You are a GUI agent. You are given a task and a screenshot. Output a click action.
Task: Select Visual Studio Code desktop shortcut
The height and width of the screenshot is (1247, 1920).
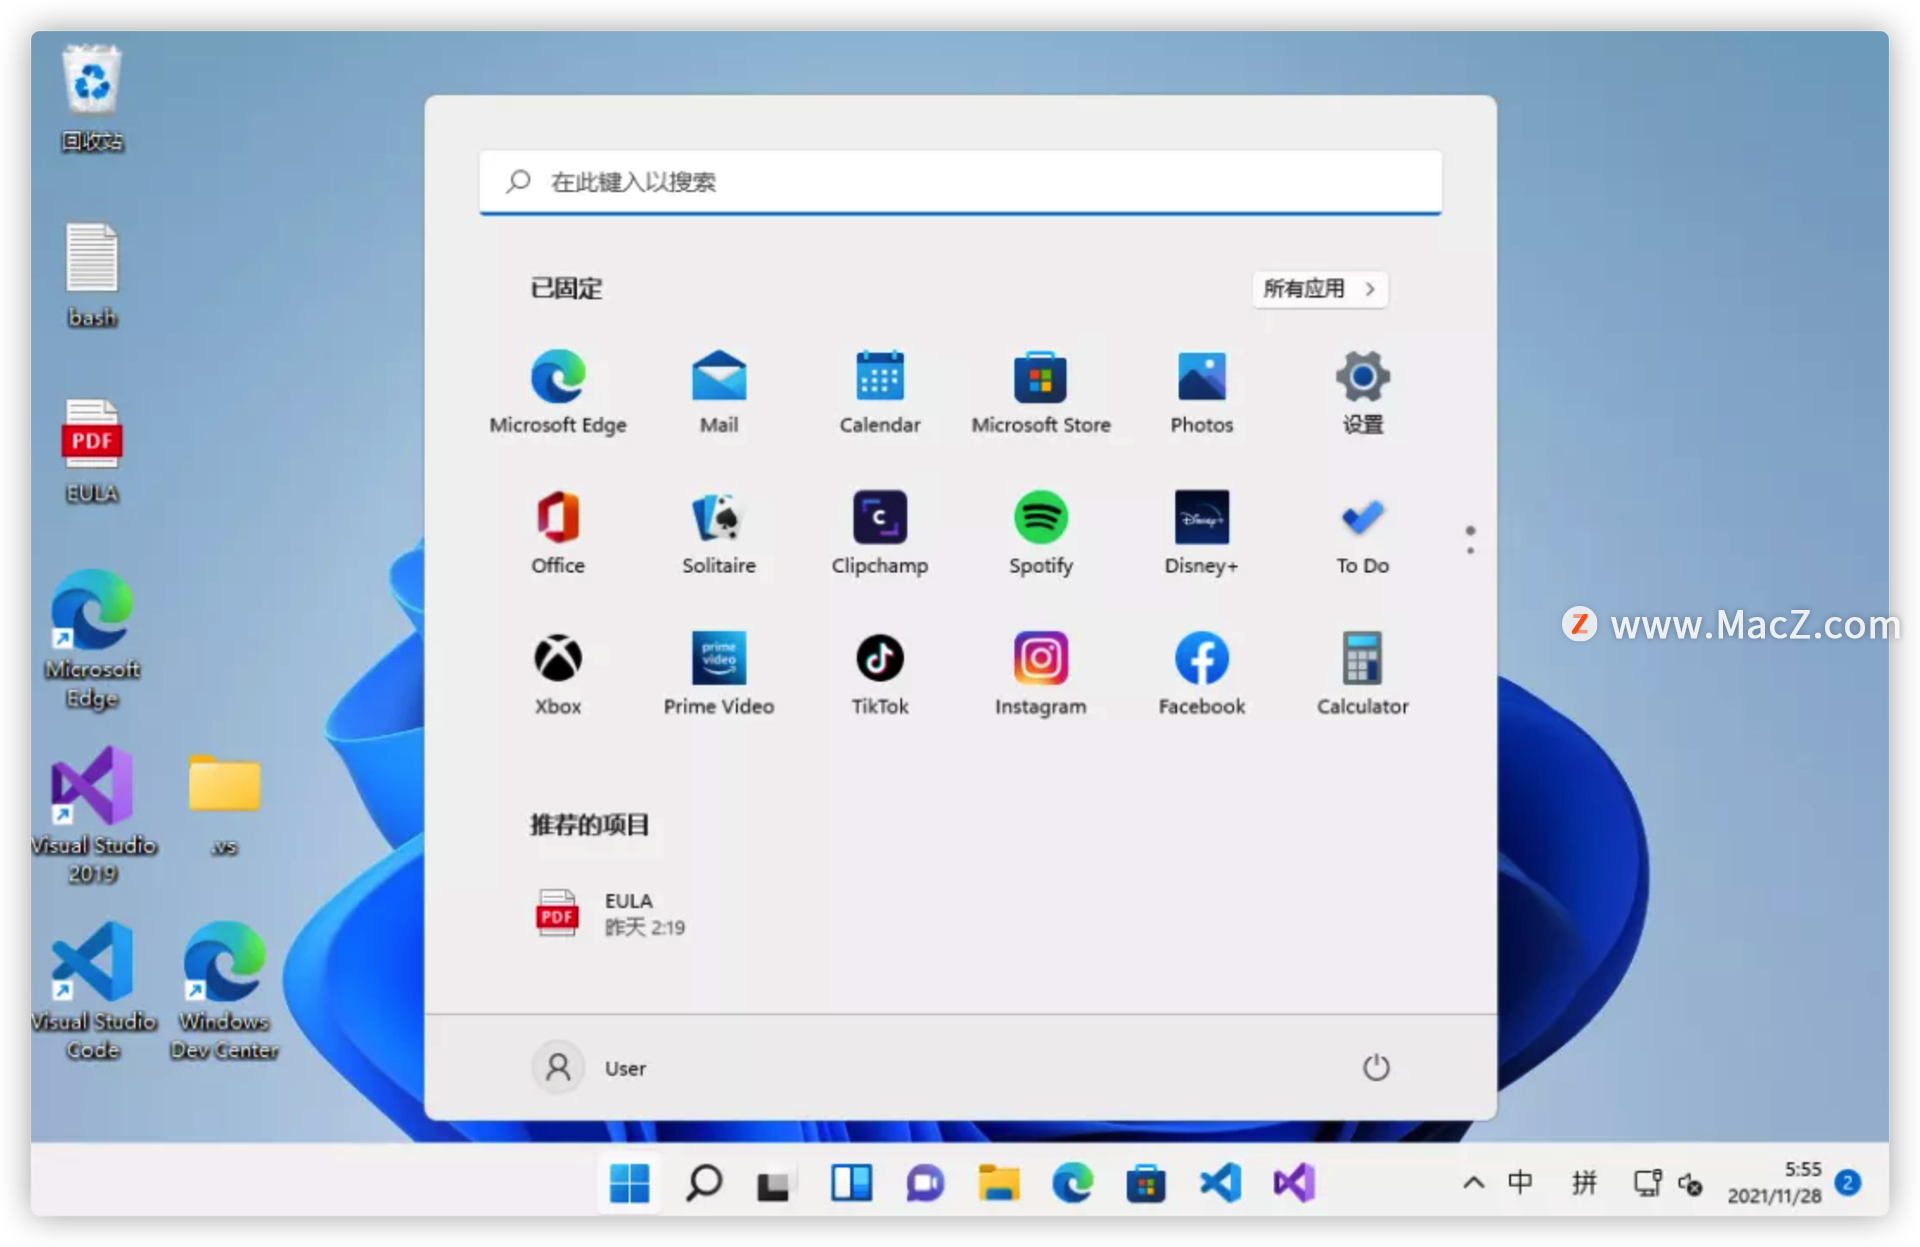(93, 991)
